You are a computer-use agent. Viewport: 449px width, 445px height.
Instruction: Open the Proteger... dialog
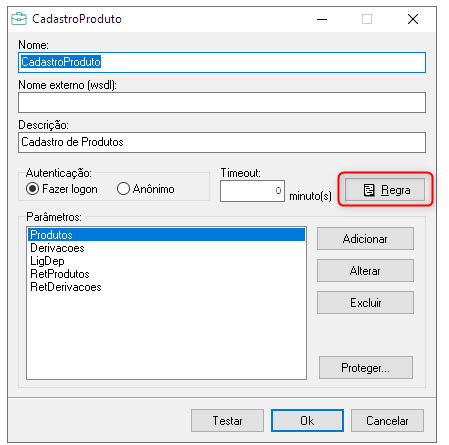click(x=366, y=368)
